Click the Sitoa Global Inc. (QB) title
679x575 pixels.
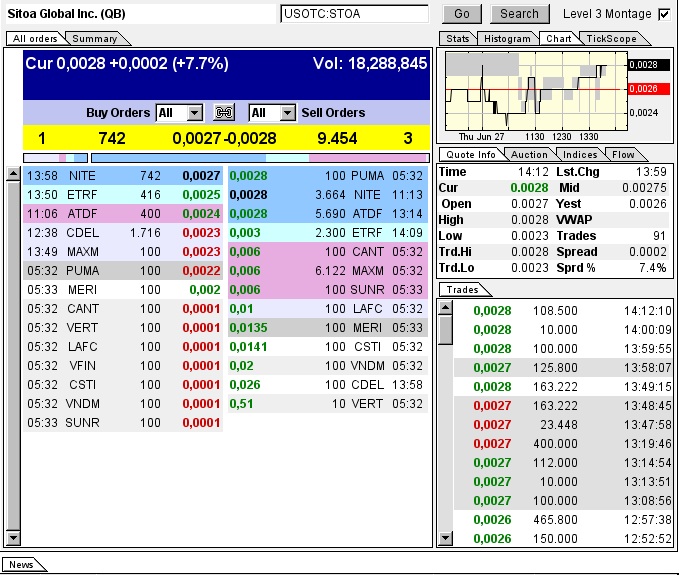coord(66,14)
